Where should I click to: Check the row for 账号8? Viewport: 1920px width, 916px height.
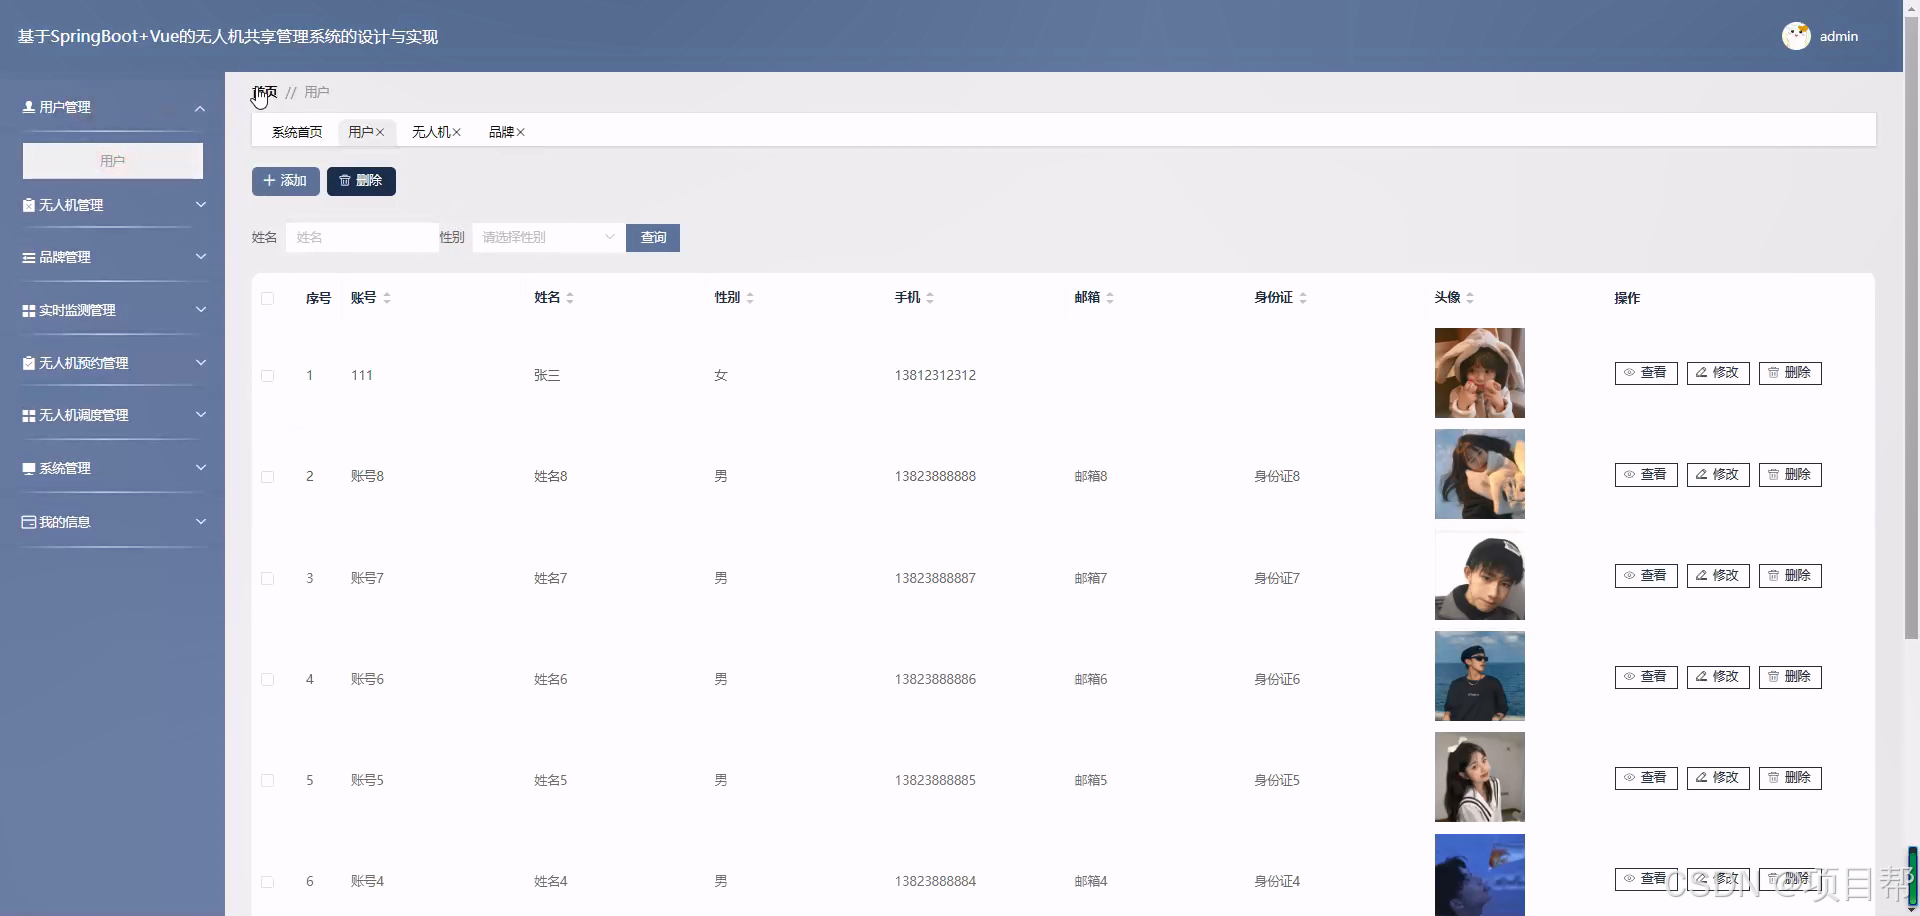tap(267, 477)
